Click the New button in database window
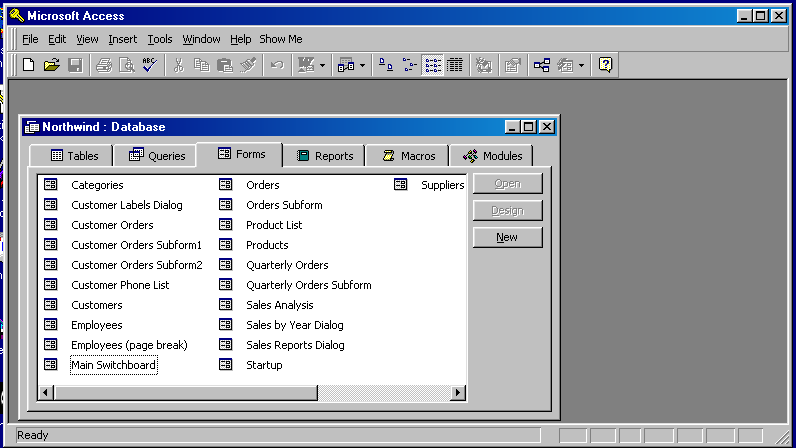Image resolution: width=796 pixels, height=448 pixels. click(x=508, y=237)
